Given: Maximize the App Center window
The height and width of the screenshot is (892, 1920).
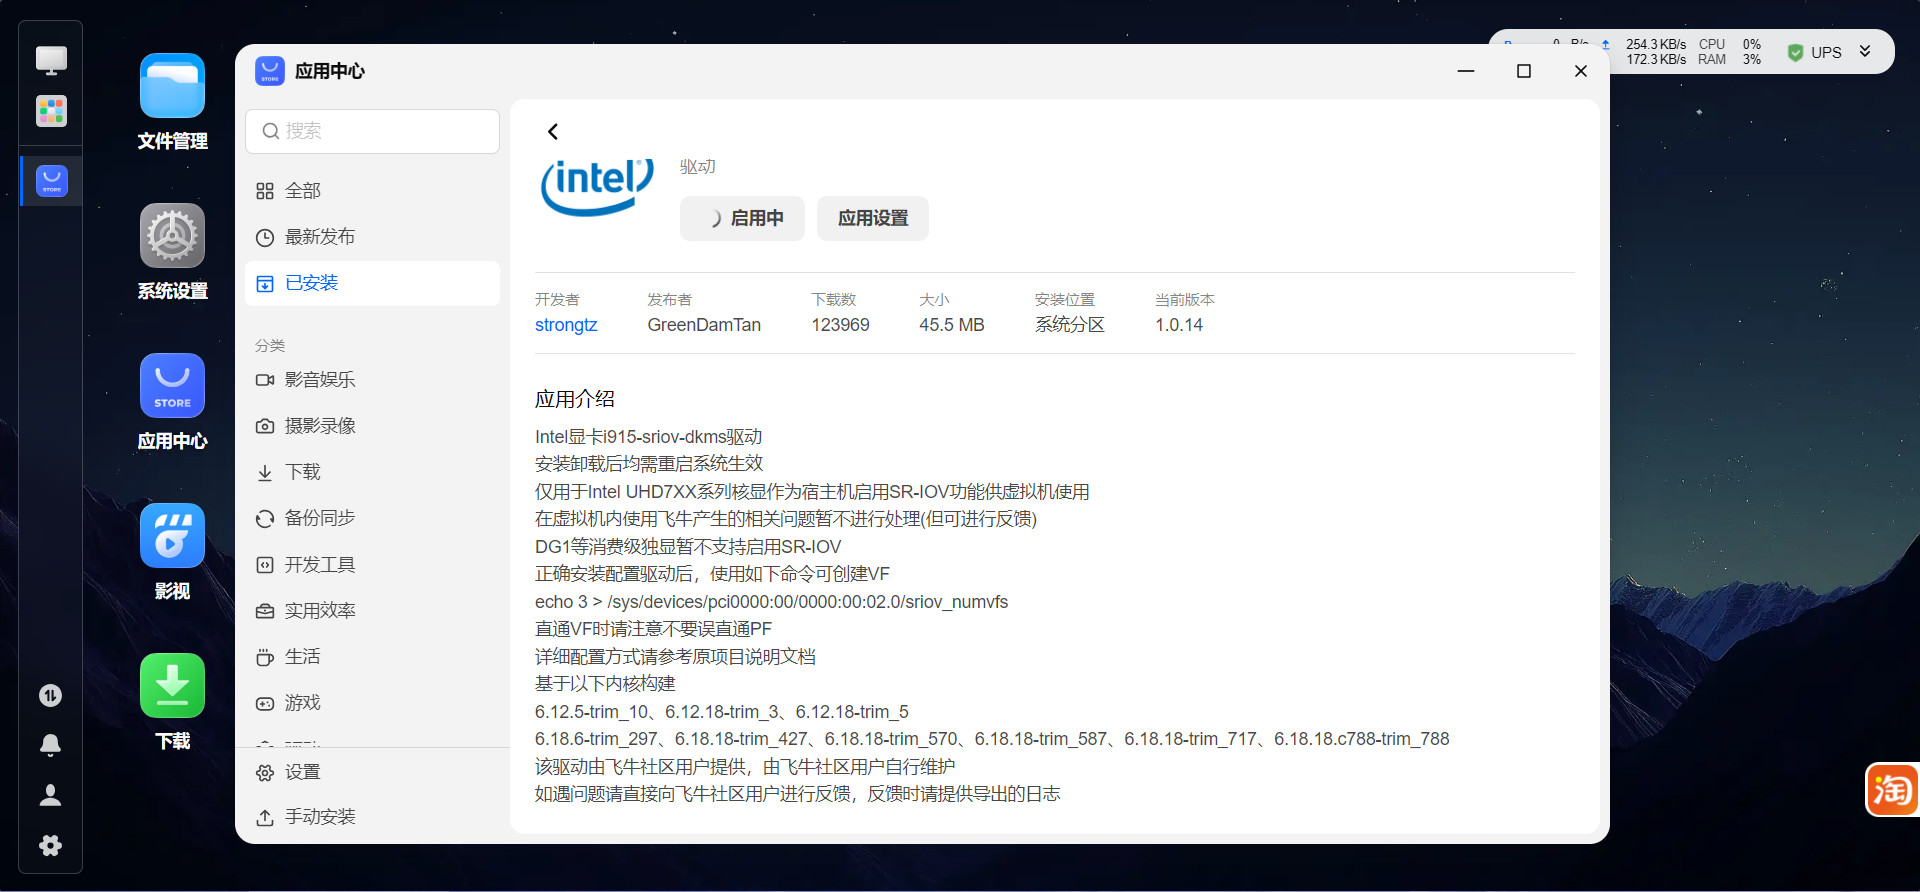Looking at the screenshot, I should (x=1524, y=71).
